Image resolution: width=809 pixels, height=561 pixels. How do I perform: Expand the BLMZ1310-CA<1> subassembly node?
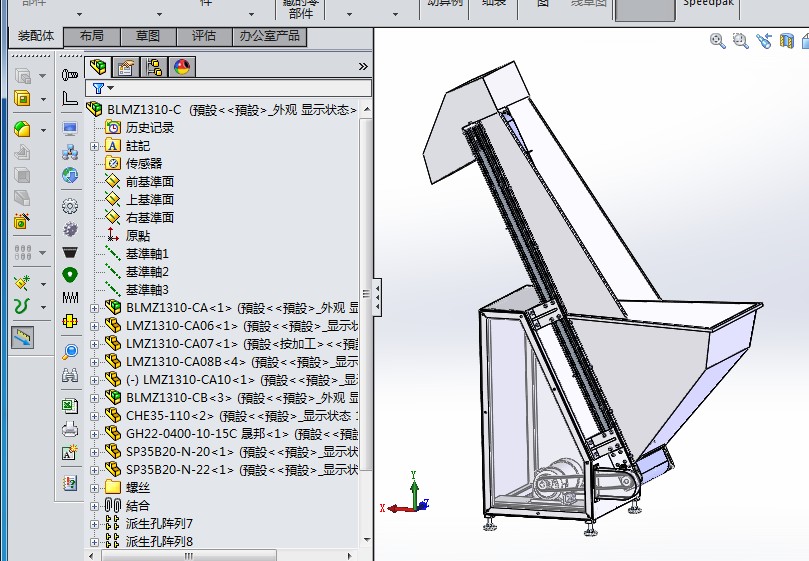pyautogui.click(x=94, y=308)
